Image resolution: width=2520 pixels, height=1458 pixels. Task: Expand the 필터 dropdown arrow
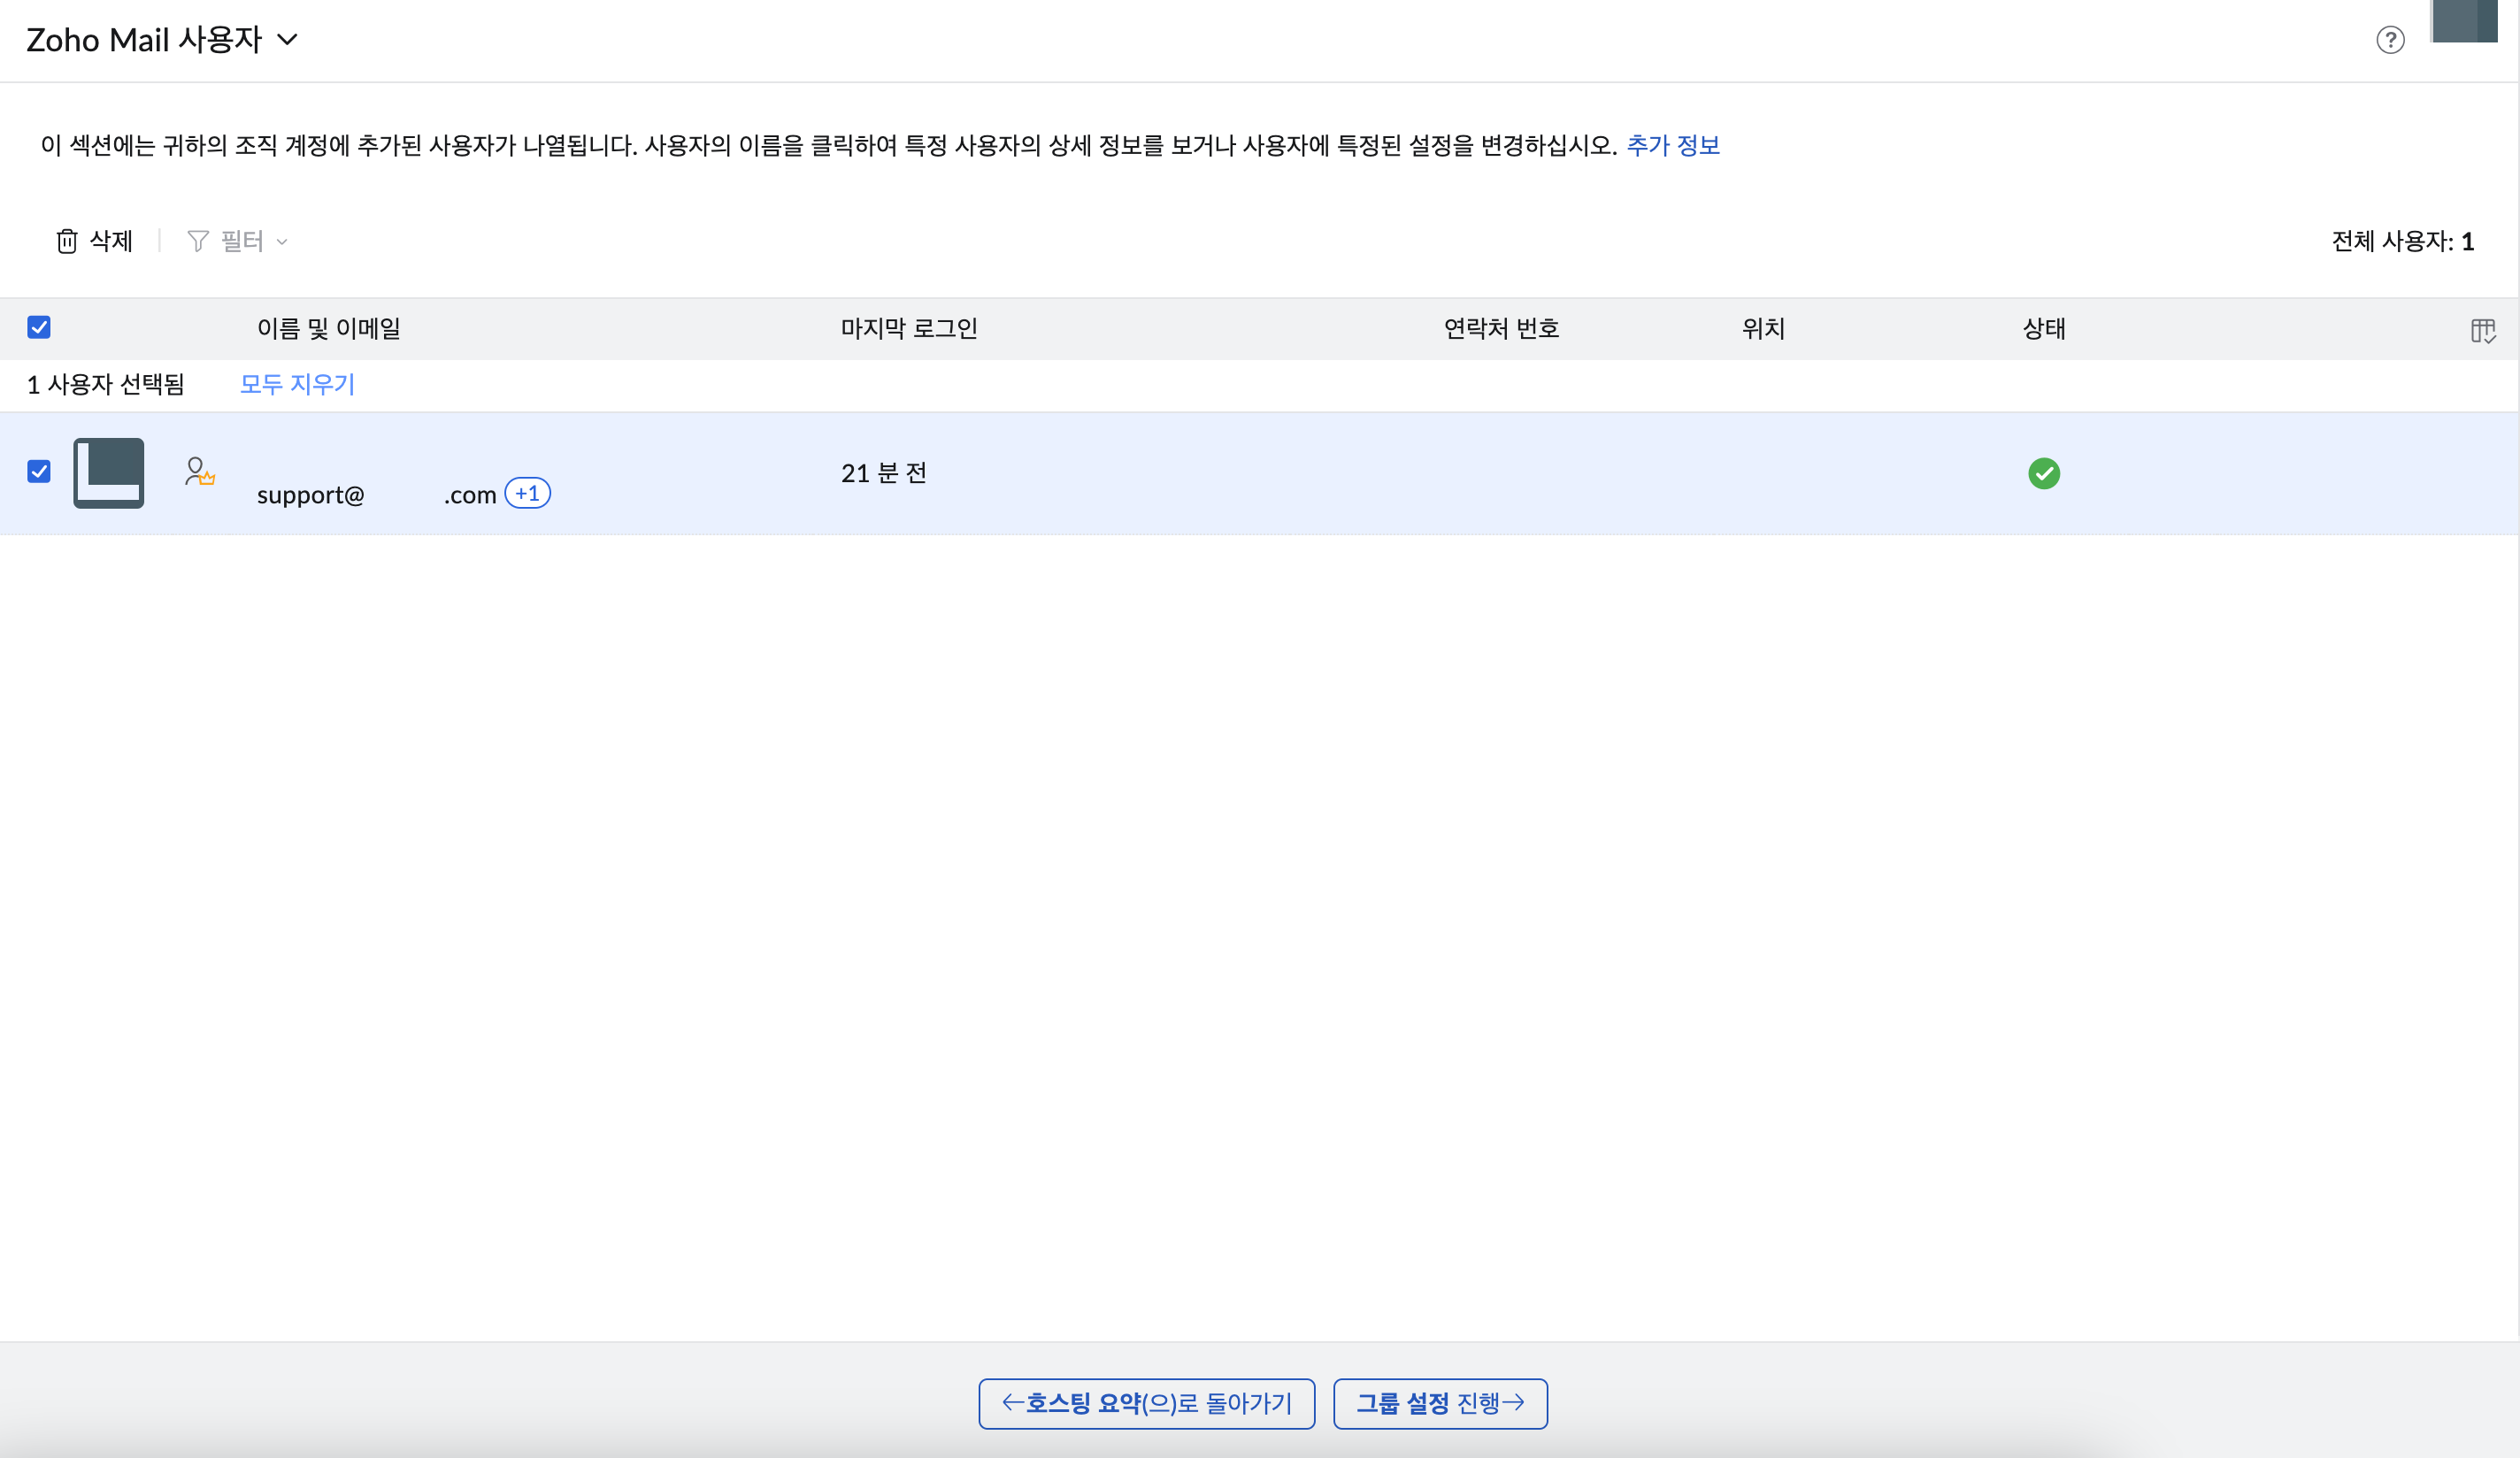tap(282, 242)
